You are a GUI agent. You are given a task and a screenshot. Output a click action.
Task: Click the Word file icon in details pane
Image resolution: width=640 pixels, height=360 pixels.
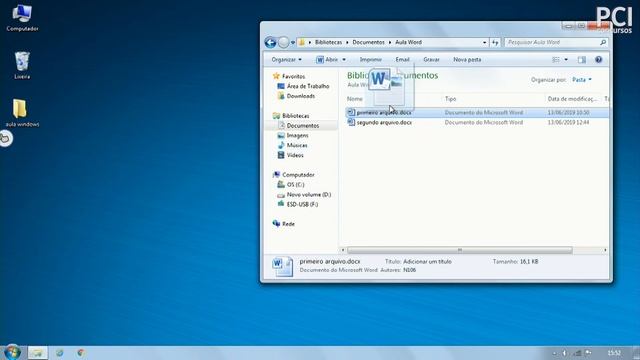282,267
